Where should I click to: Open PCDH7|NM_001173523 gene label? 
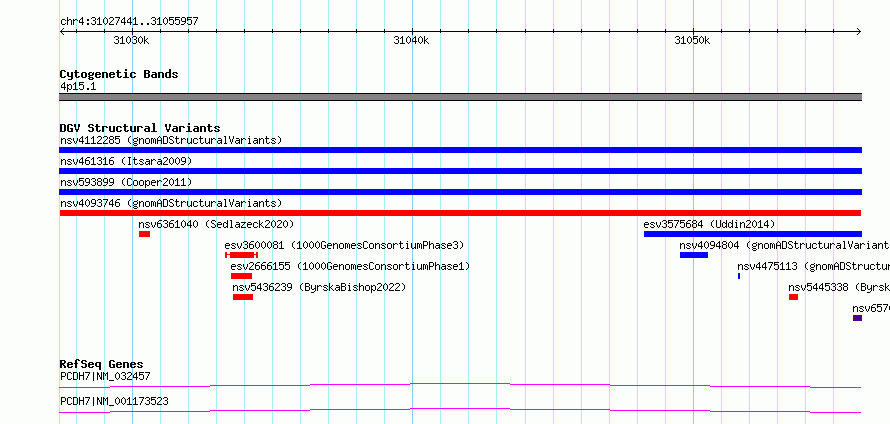(114, 401)
